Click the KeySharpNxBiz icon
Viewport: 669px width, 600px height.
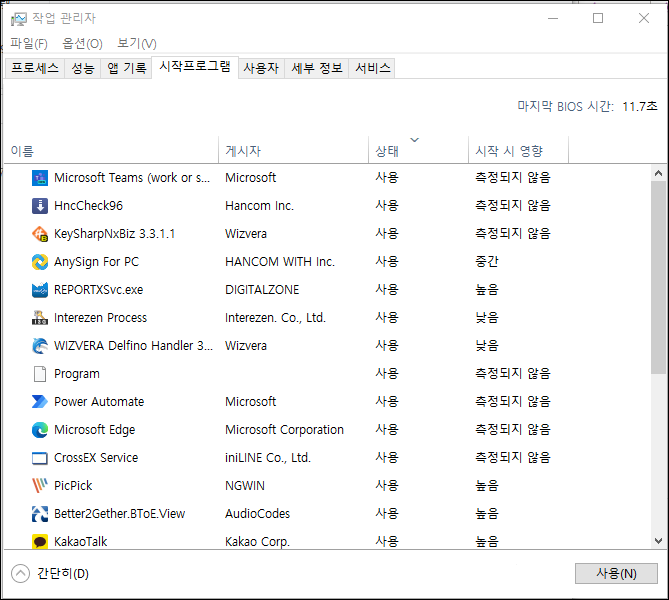click(x=40, y=234)
